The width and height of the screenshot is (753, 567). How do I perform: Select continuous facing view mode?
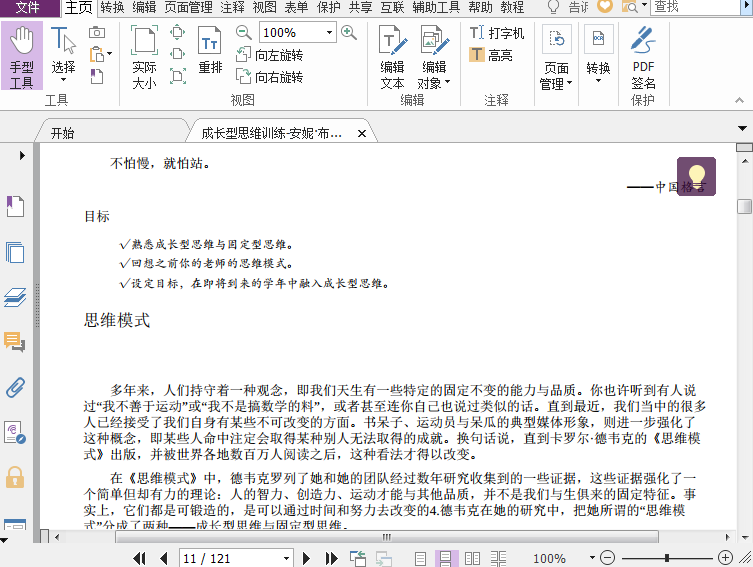tap(498, 558)
